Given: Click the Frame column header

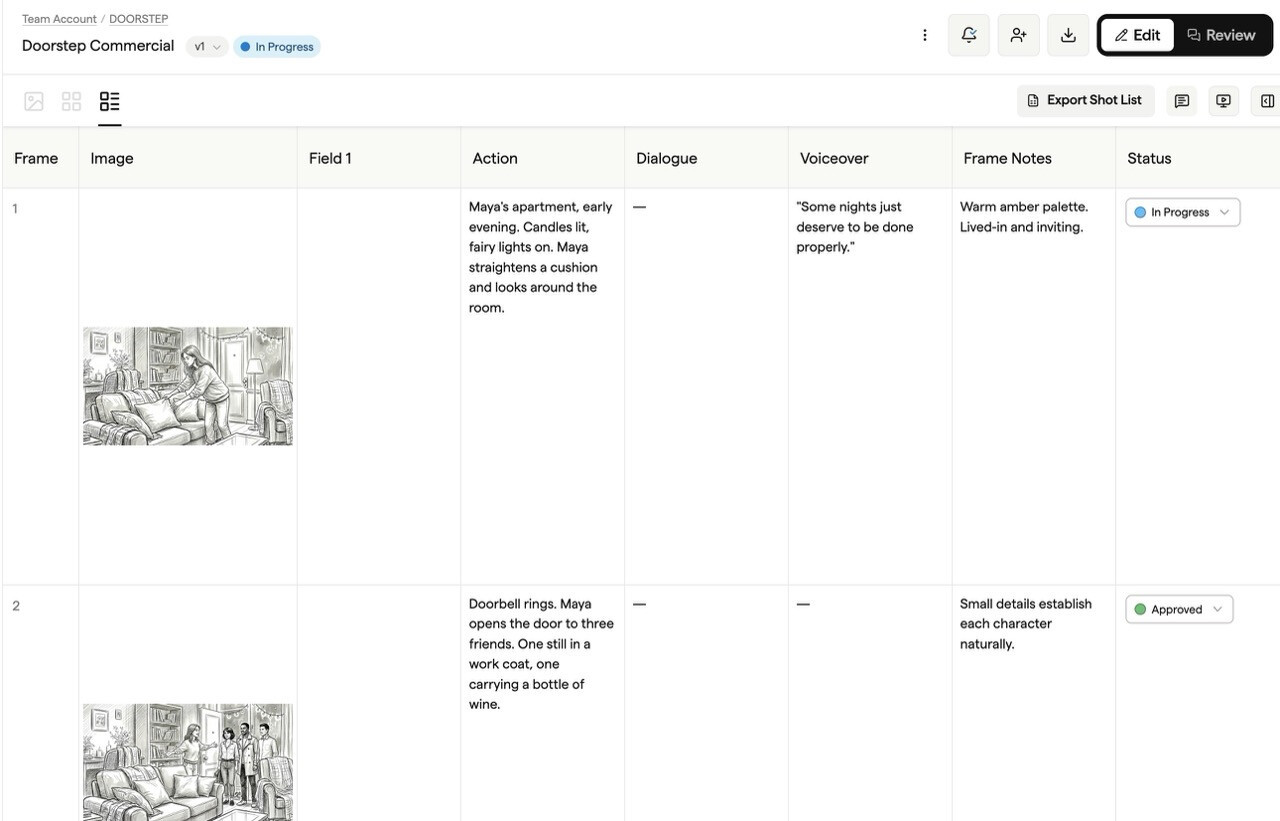Looking at the screenshot, I should point(40,158).
